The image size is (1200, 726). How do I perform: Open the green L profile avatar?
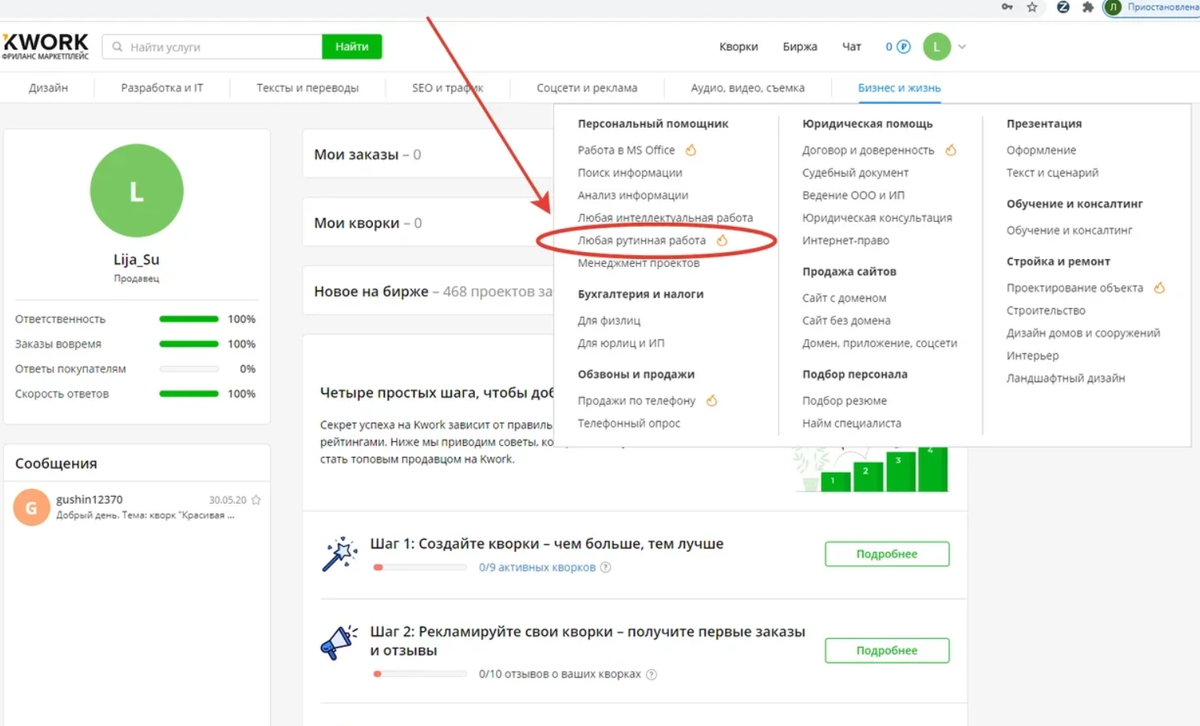click(x=937, y=46)
